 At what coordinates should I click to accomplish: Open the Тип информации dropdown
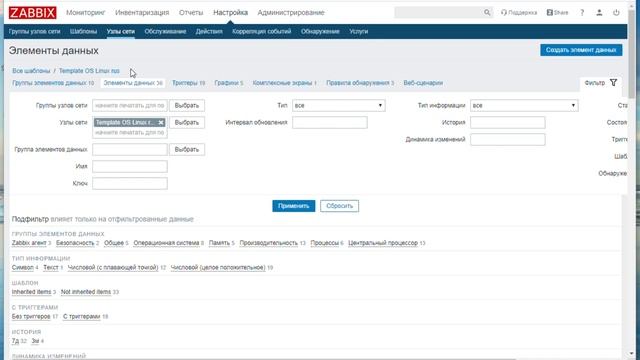pyautogui.click(x=524, y=105)
